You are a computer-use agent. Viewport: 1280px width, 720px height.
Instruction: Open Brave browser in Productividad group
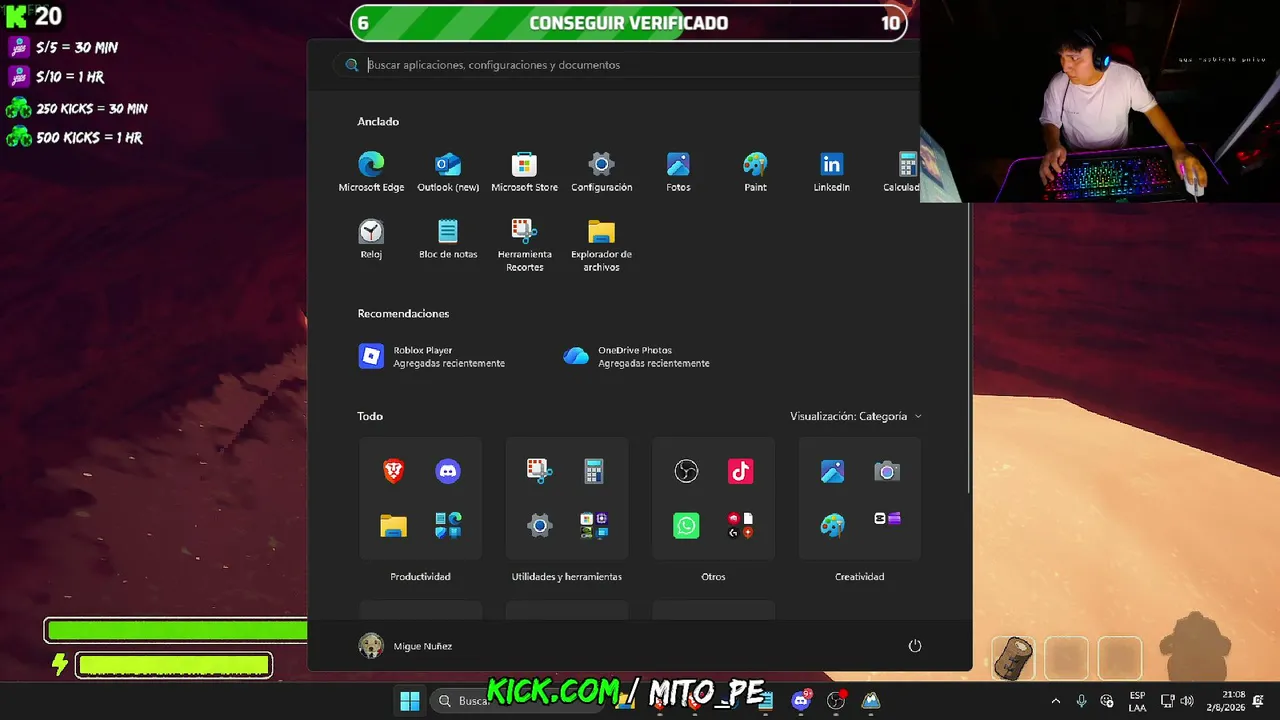pos(394,471)
